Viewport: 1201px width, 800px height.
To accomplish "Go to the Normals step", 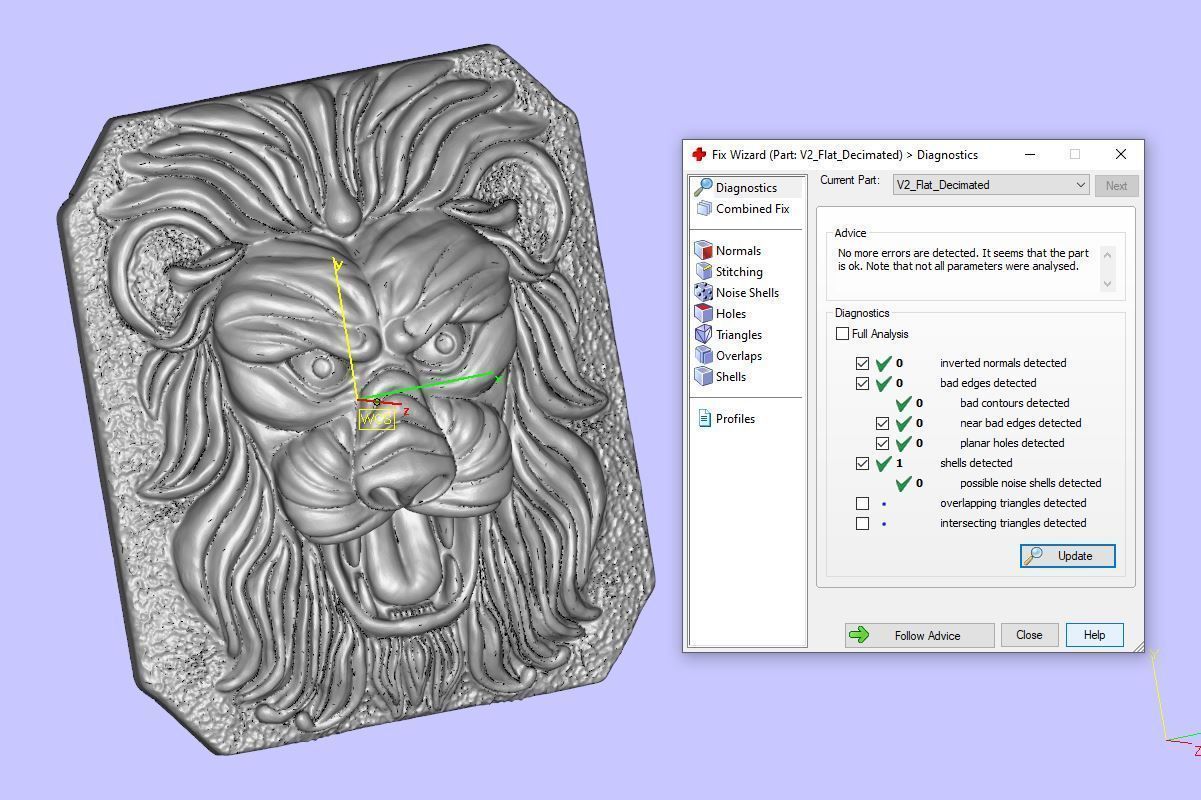I will point(738,250).
